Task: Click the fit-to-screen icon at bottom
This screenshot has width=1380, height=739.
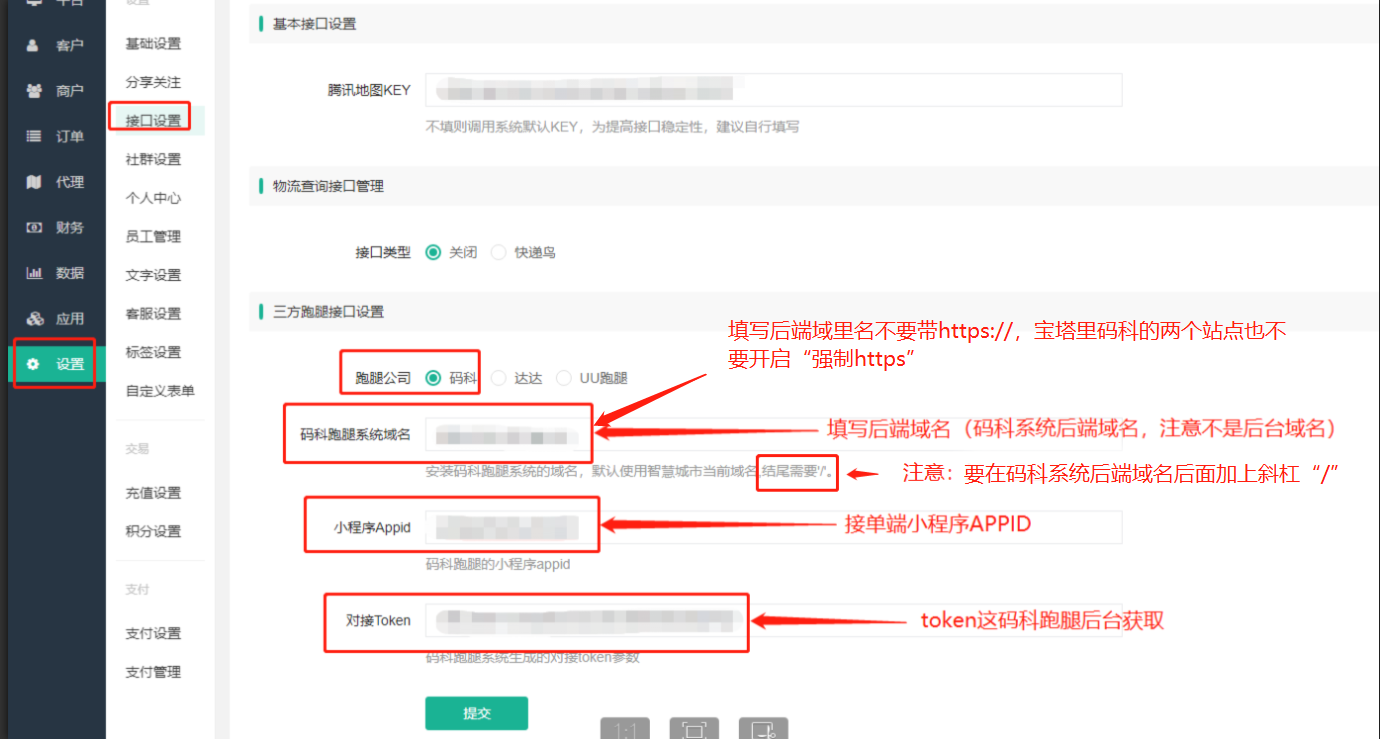Action: tap(694, 731)
